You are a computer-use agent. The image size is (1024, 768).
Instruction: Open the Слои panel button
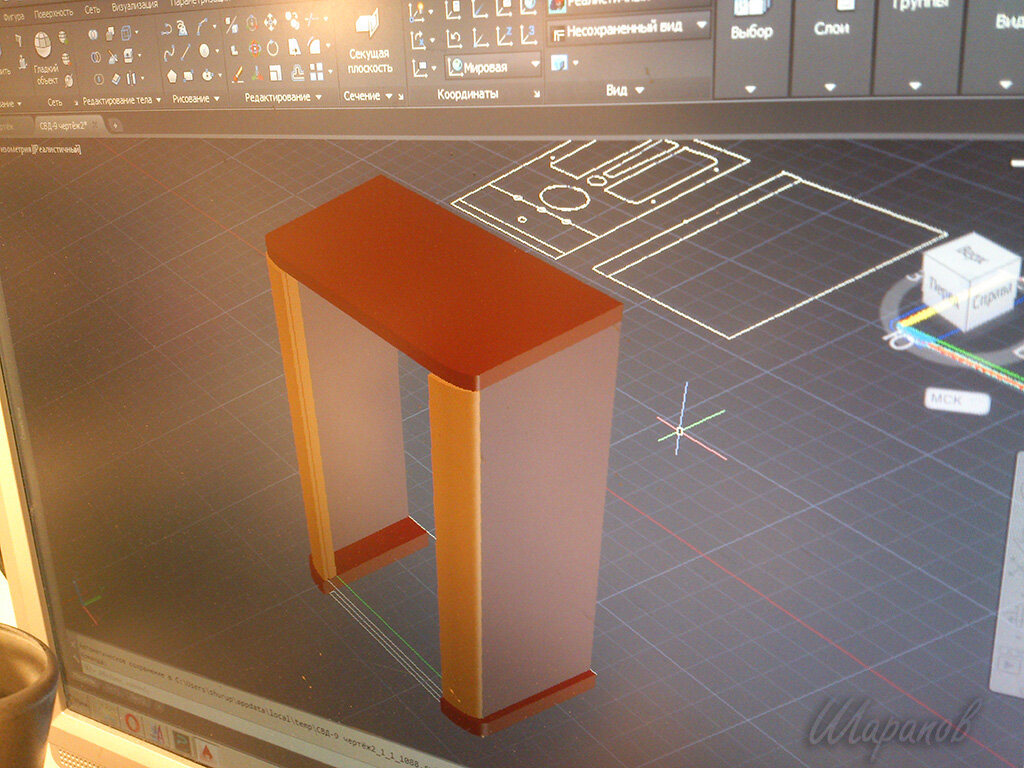point(831,20)
